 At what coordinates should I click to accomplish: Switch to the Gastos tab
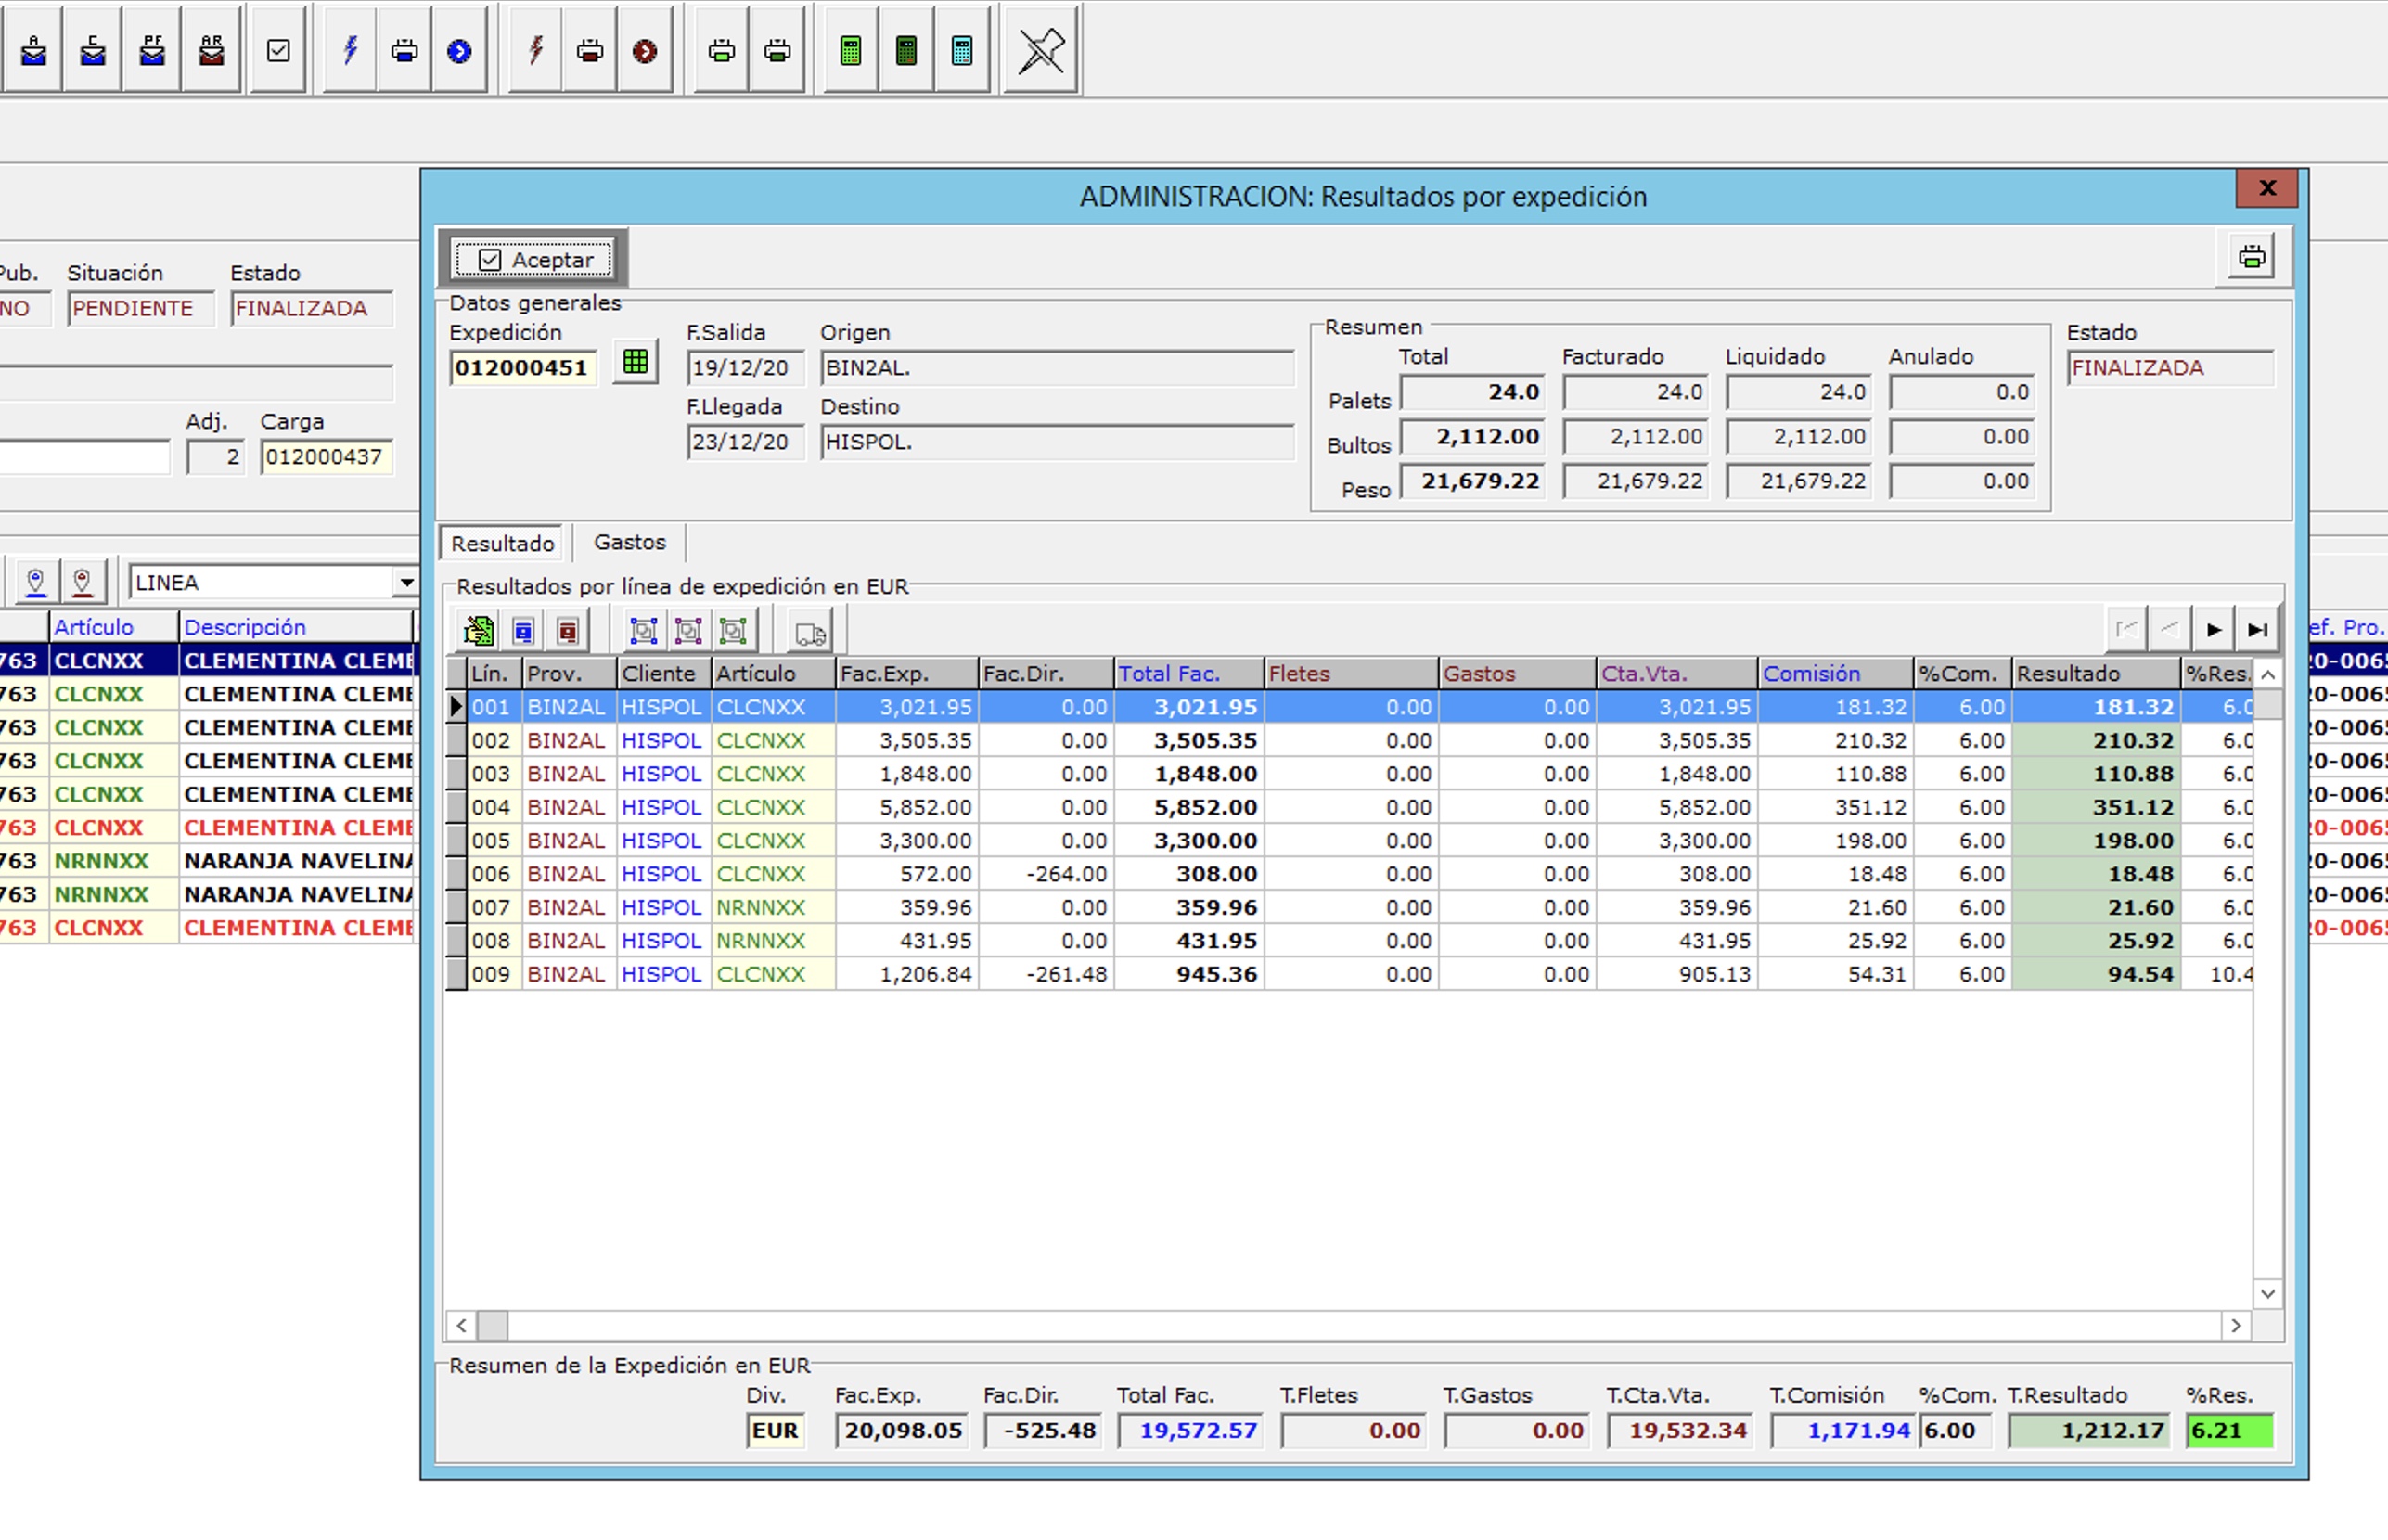point(629,542)
